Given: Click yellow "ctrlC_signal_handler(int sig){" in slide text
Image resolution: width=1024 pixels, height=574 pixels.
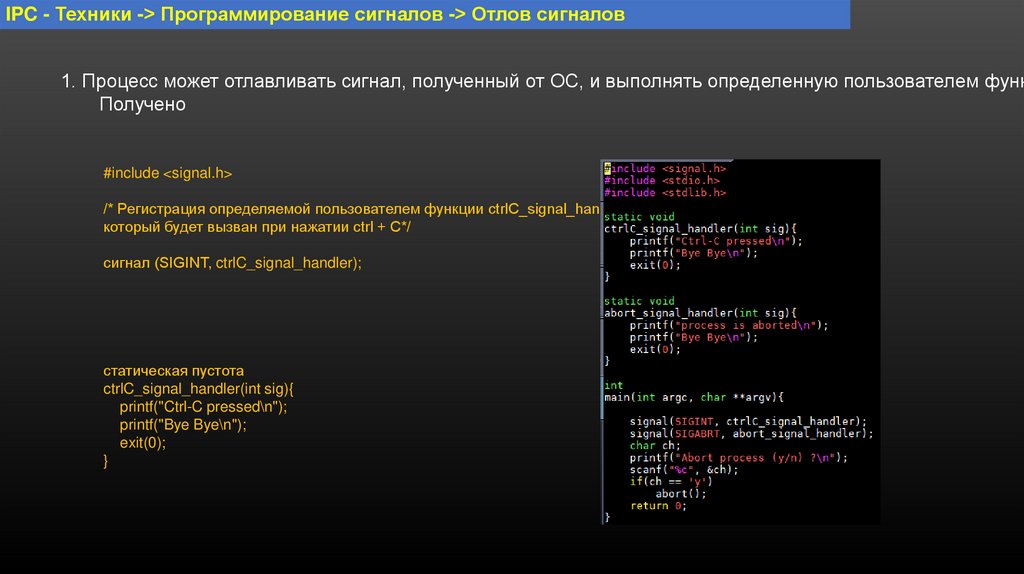Looking at the screenshot, I should [199, 389].
